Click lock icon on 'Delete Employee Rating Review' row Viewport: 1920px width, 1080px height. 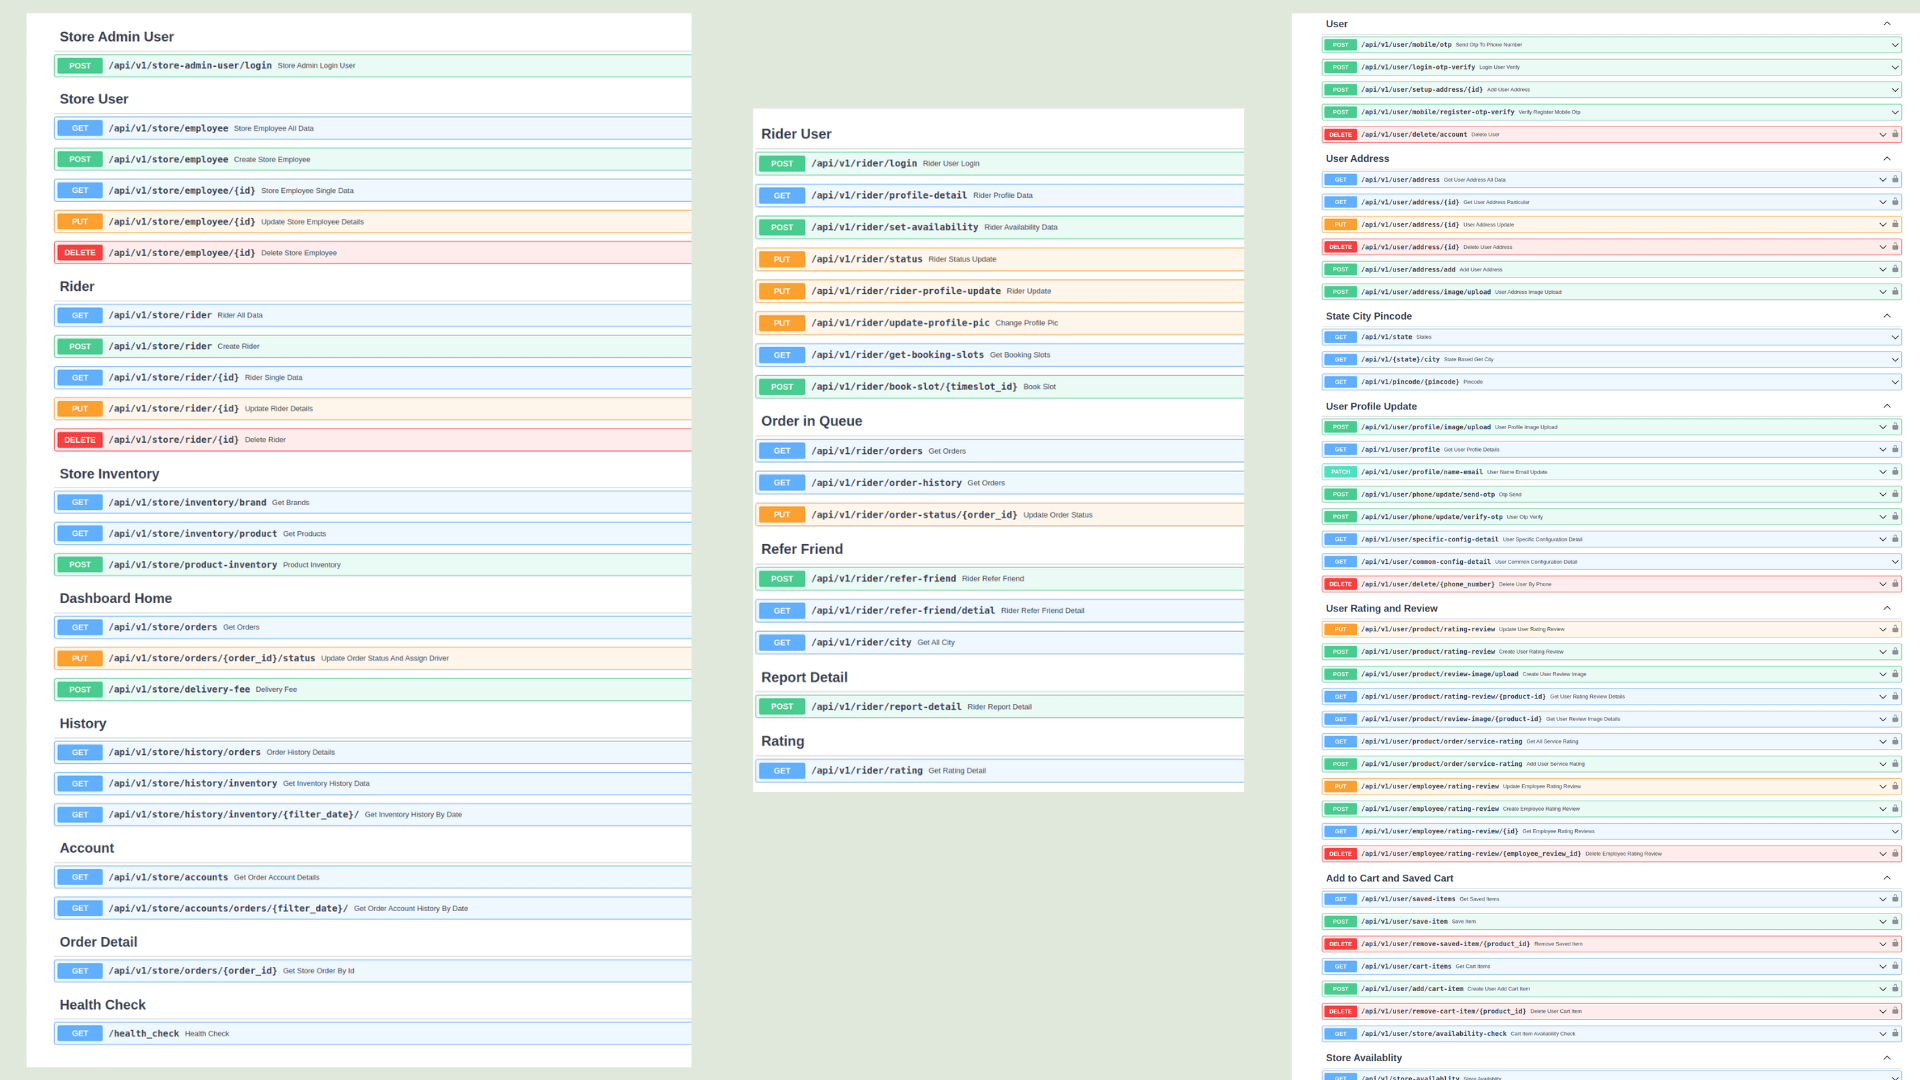(1895, 854)
